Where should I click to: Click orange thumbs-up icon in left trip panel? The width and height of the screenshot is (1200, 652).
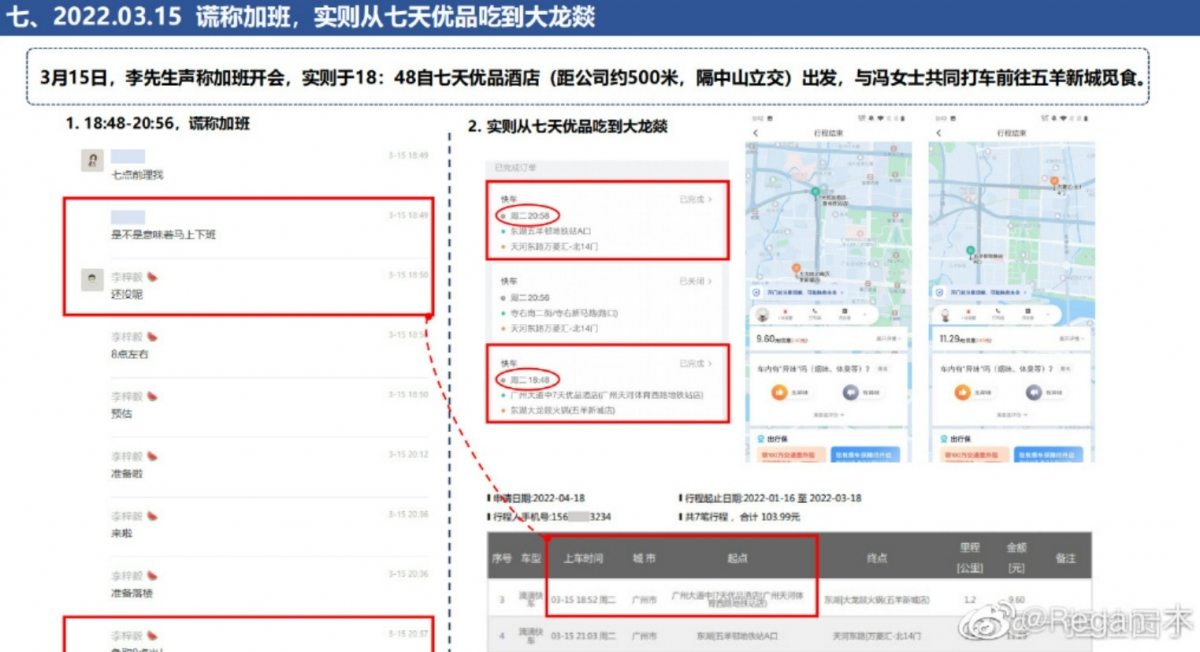[781, 393]
